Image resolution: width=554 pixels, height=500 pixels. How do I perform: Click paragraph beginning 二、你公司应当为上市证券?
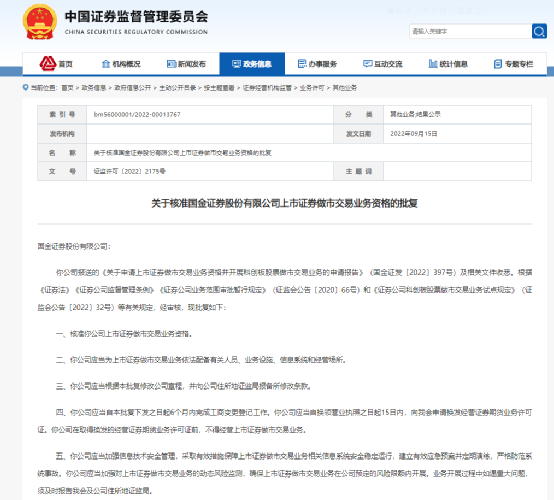201,360
